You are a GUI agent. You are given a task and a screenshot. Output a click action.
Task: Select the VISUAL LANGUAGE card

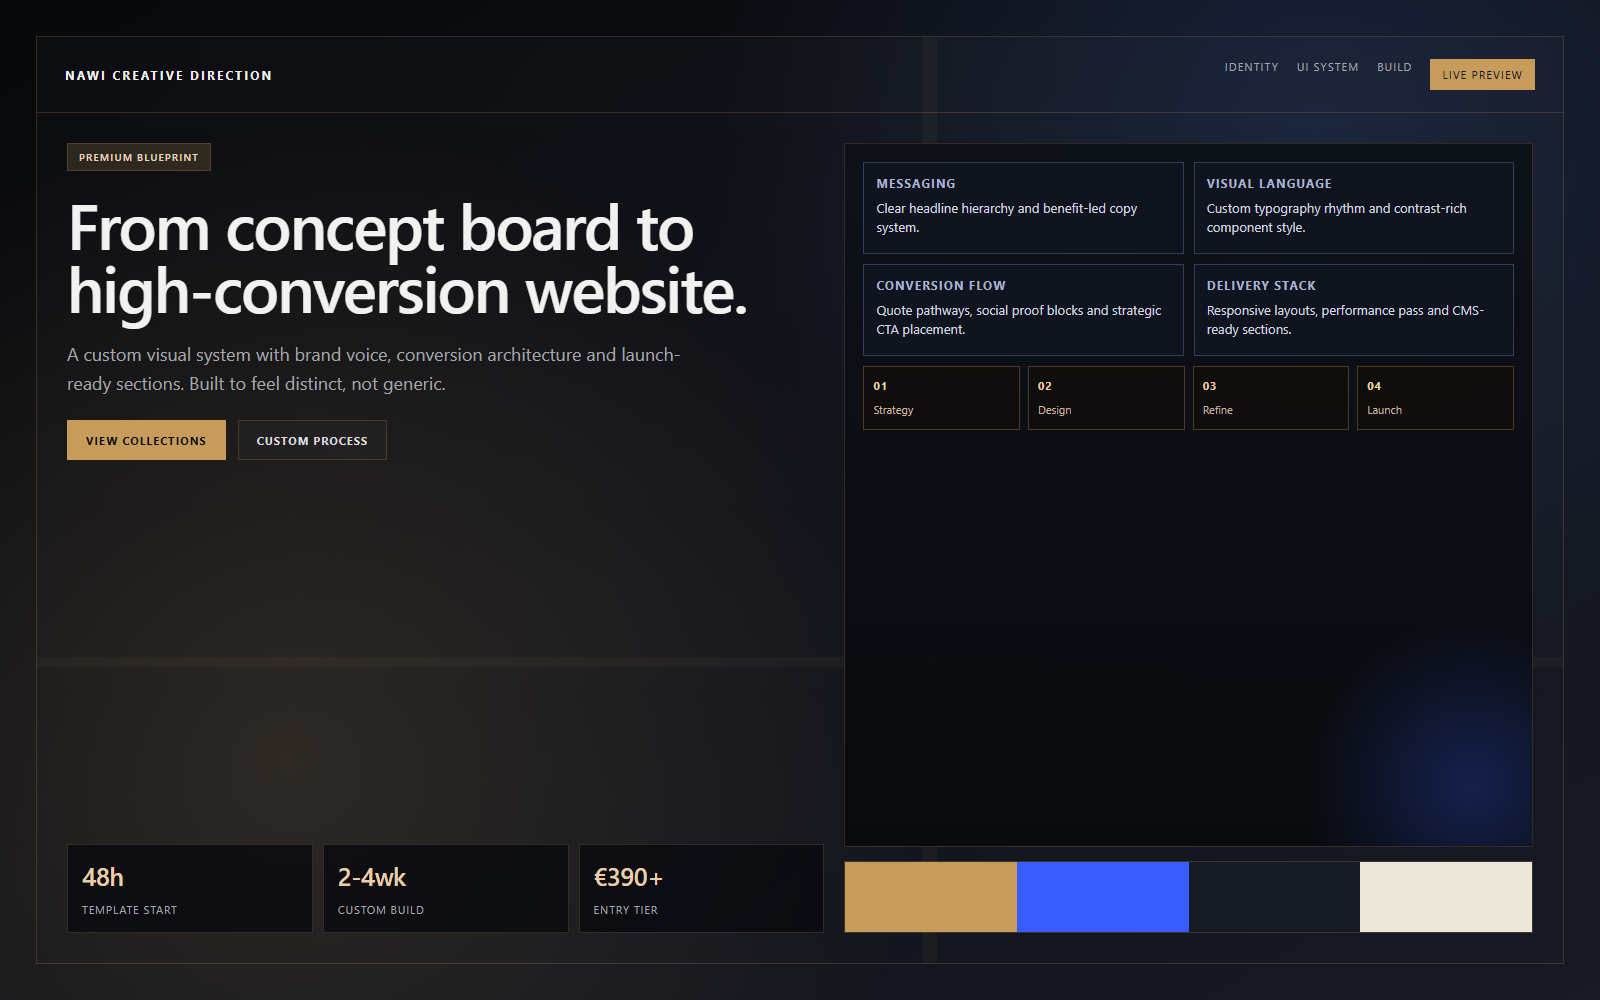point(1353,207)
